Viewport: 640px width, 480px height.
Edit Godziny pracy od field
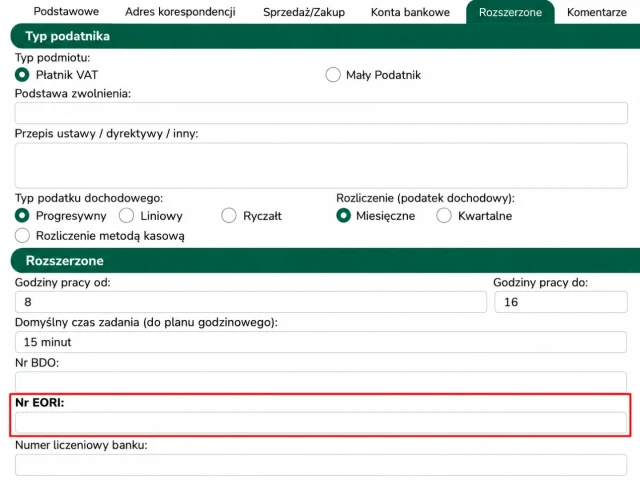[x=251, y=302]
